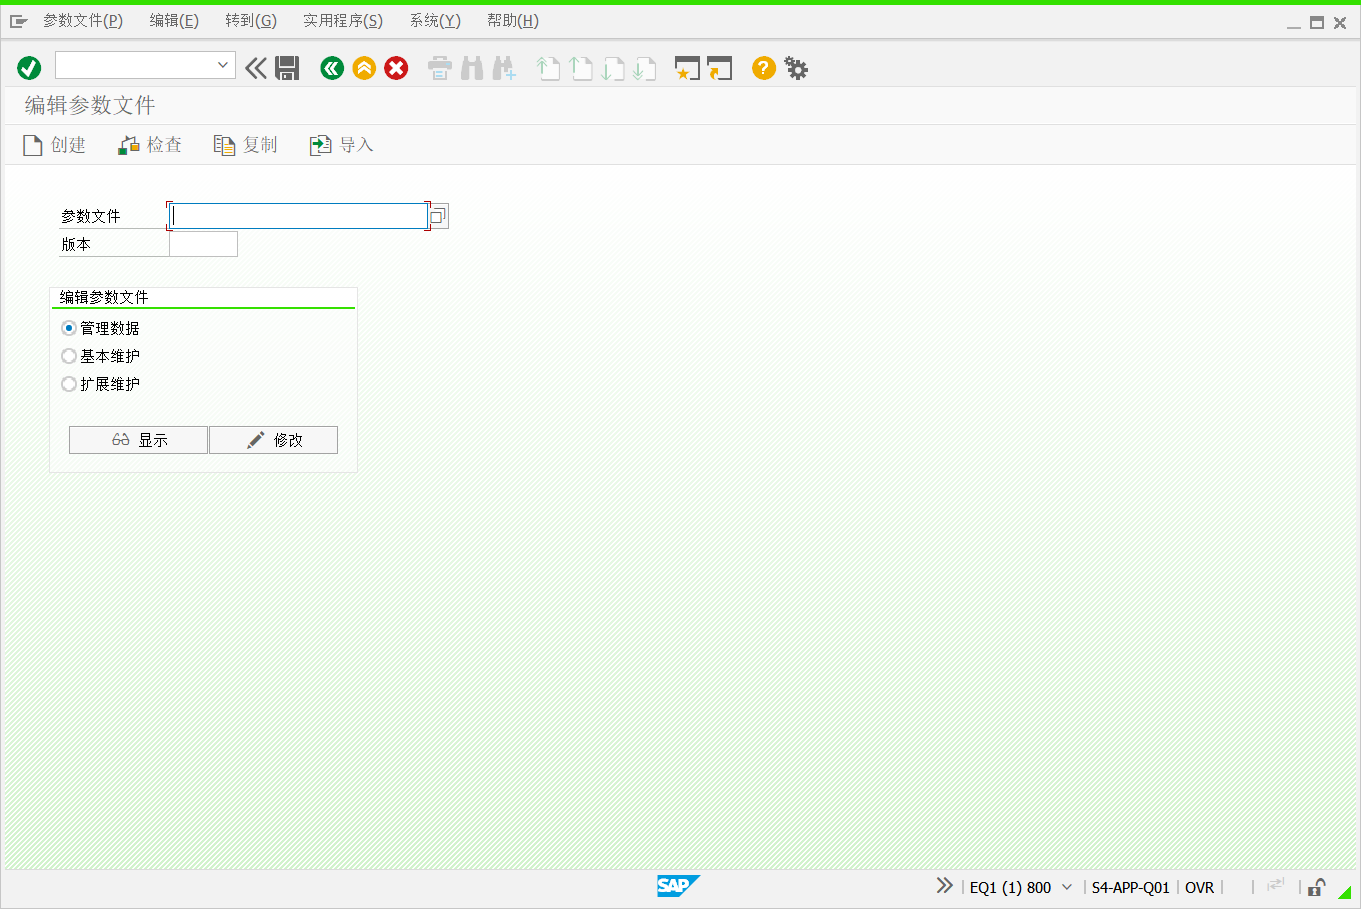This screenshot has height=909, width=1361.
Task: Select the 管理数据 radio button
Action: (x=69, y=328)
